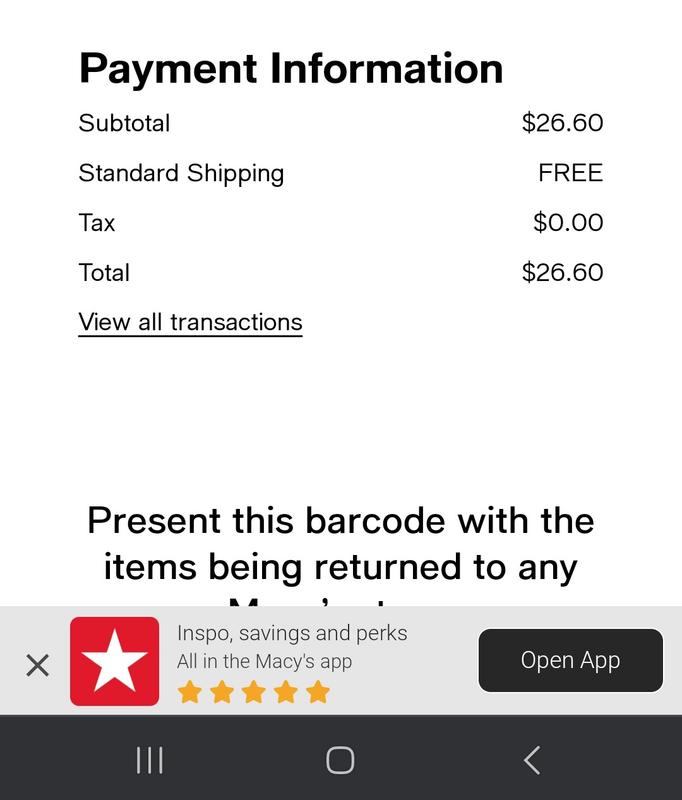Open the View all transactions link
The image size is (682, 800).
click(x=190, y=322)
